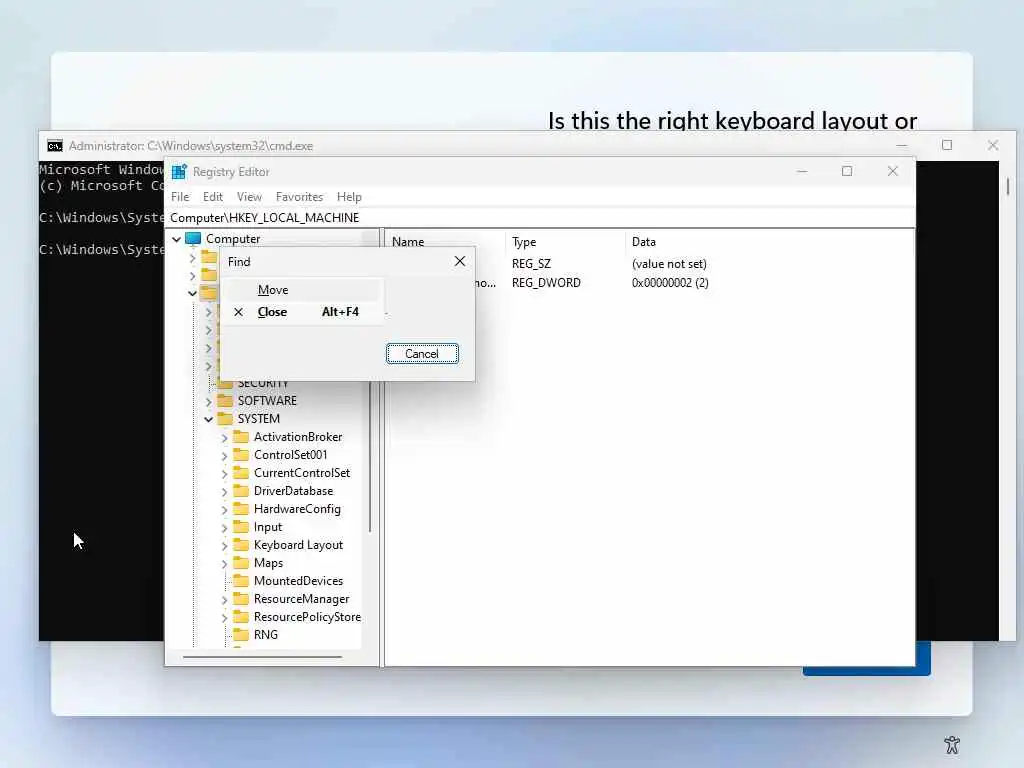Click the Computer icon in the tree
The image size is (1024, 768).
pyautogui.click(x=193, y=238)
